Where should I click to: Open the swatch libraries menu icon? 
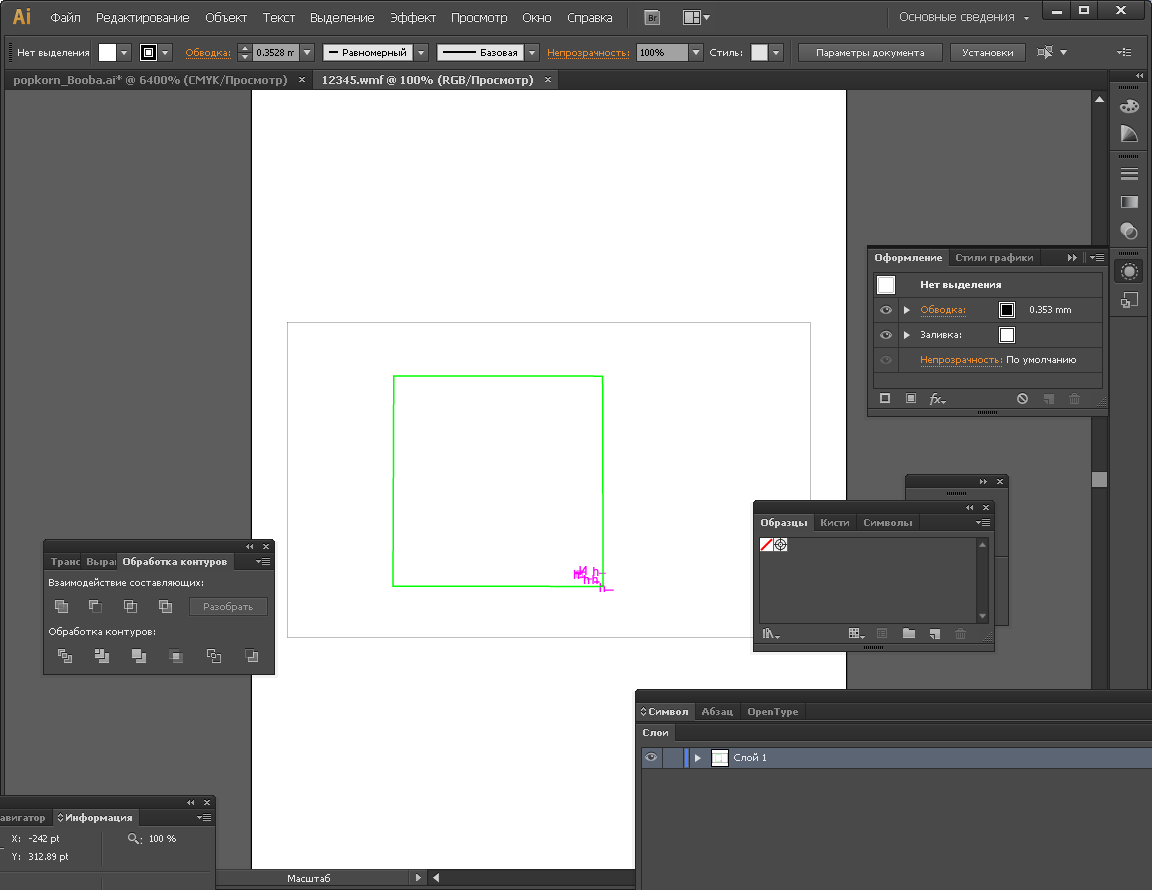point(770,634)
